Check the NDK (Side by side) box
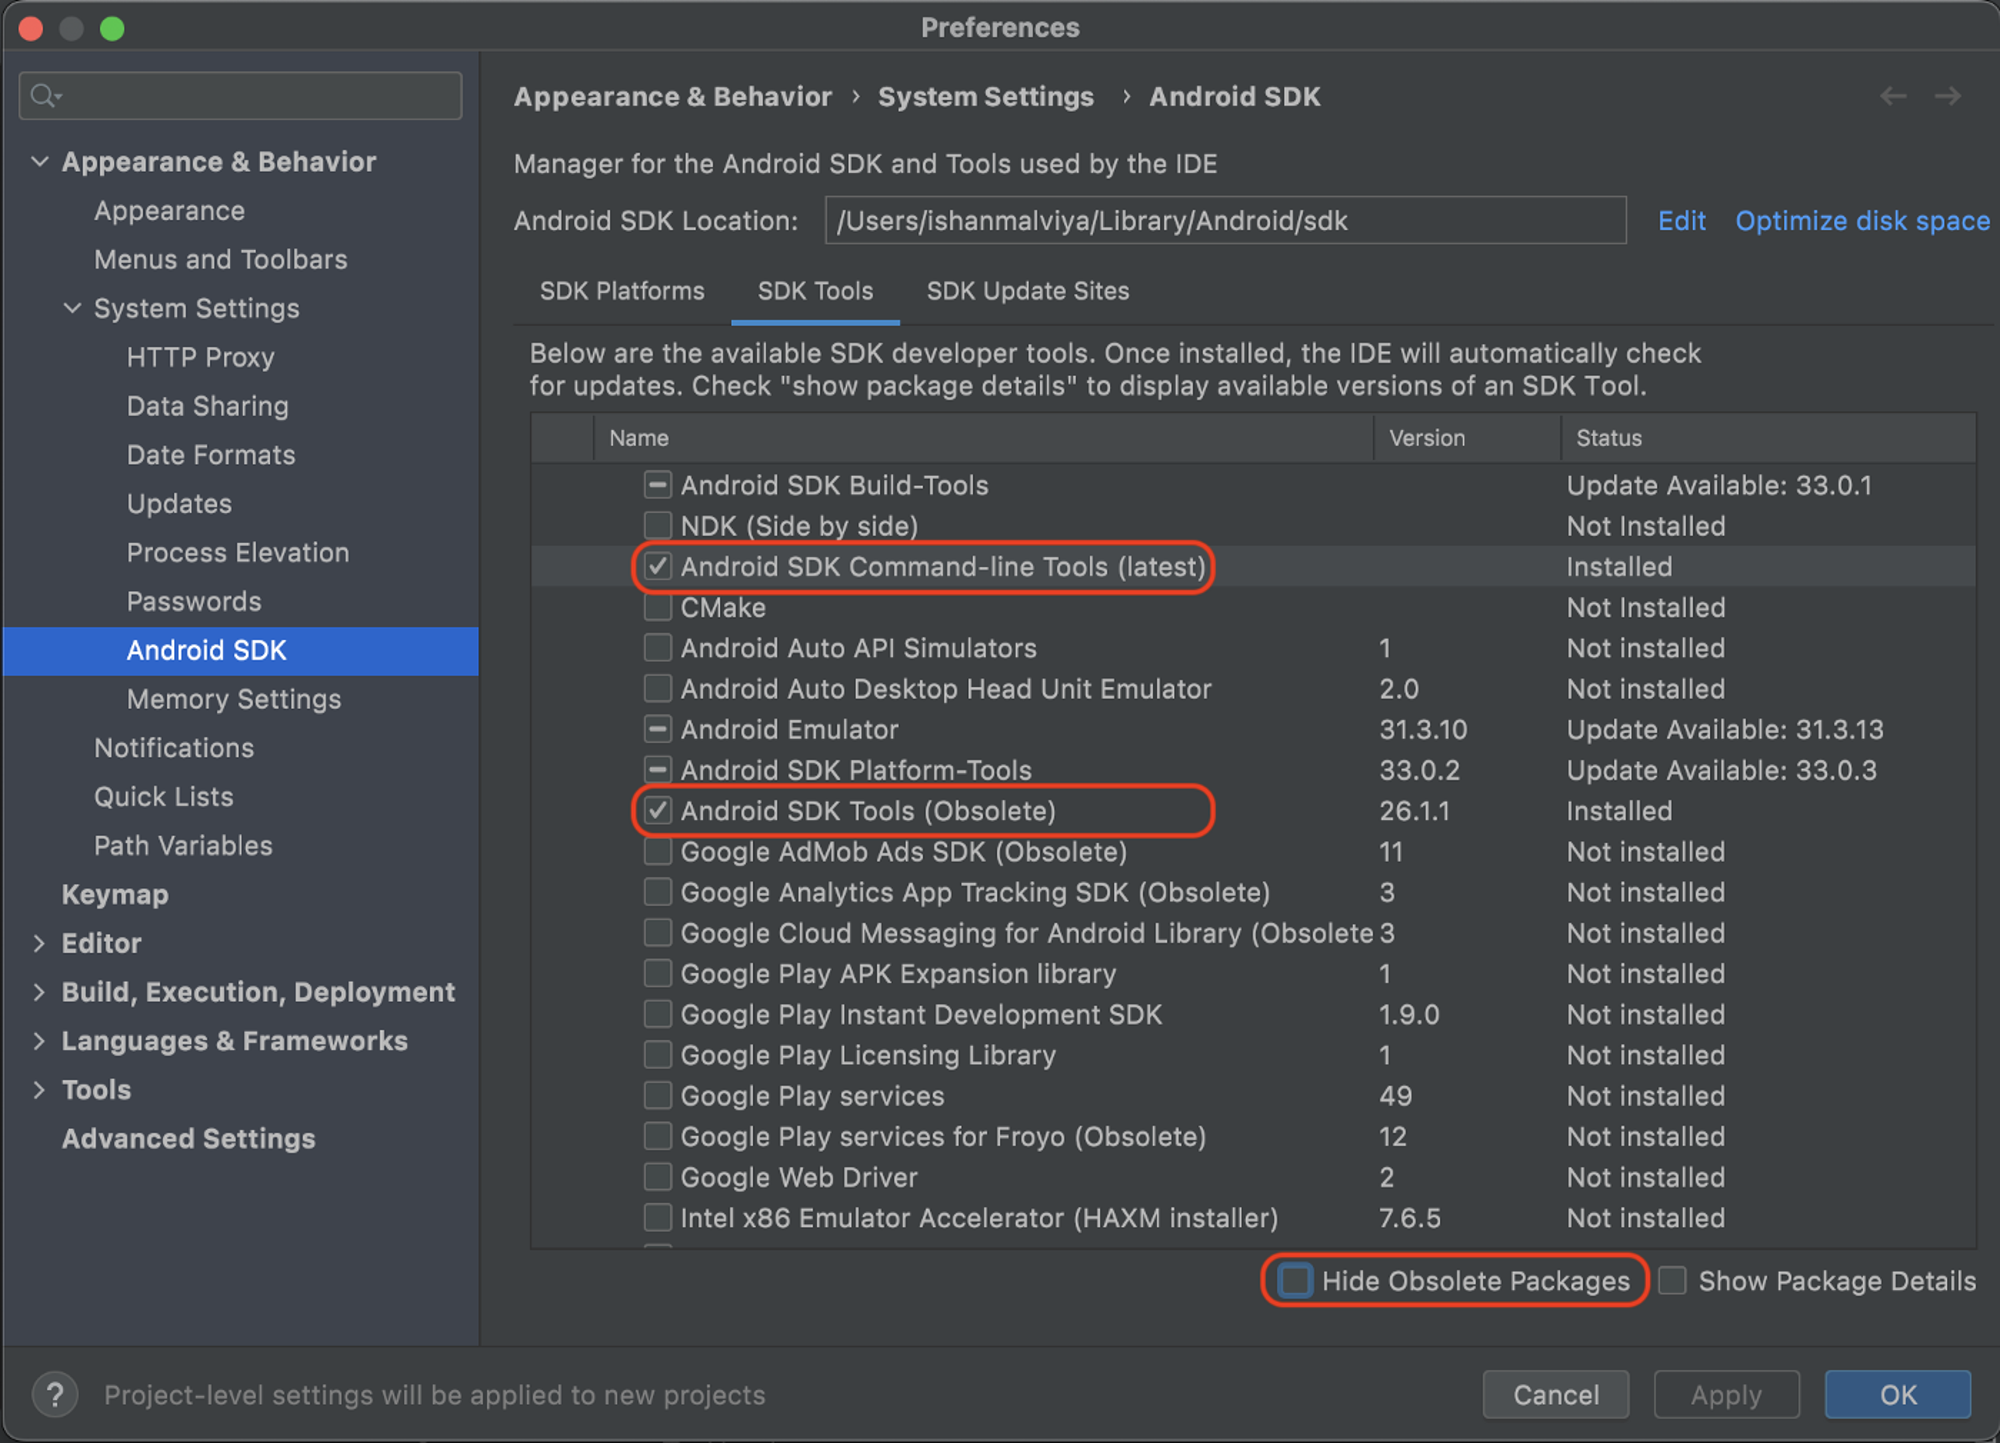This screenshot has height=1443, width=2000. click(x=657, y=525)
